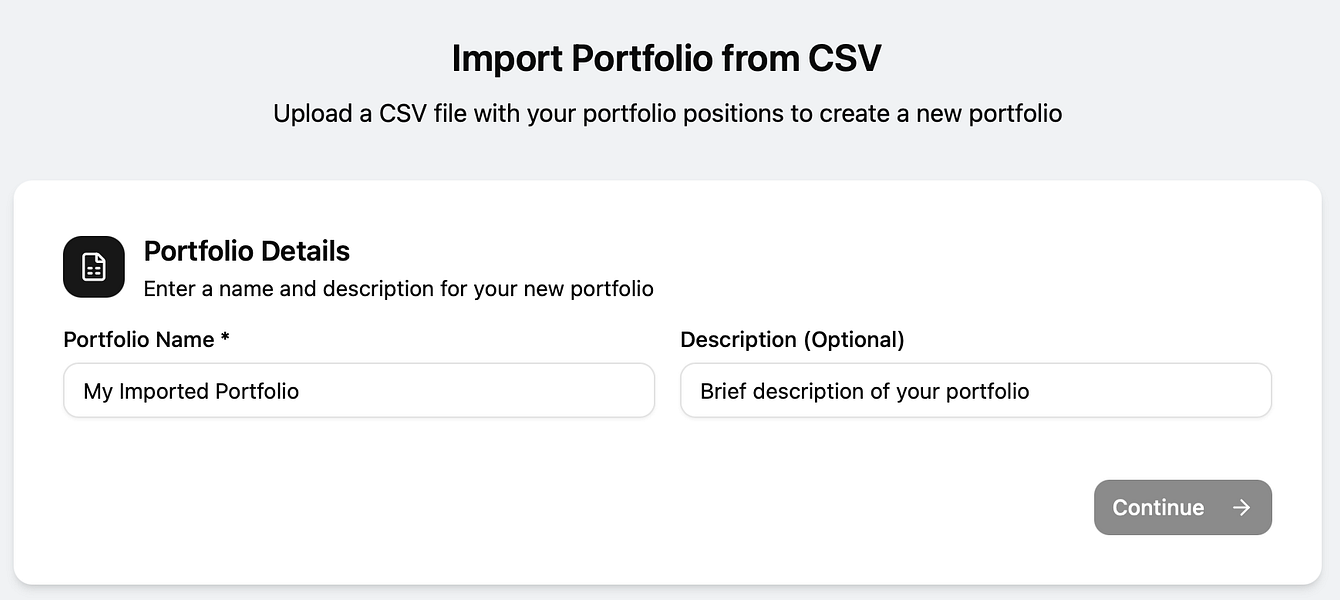Screen dimensions: 1340x600
Task: Click the spreadsheet file icon beside Portfolio Details
Action: 94,267
